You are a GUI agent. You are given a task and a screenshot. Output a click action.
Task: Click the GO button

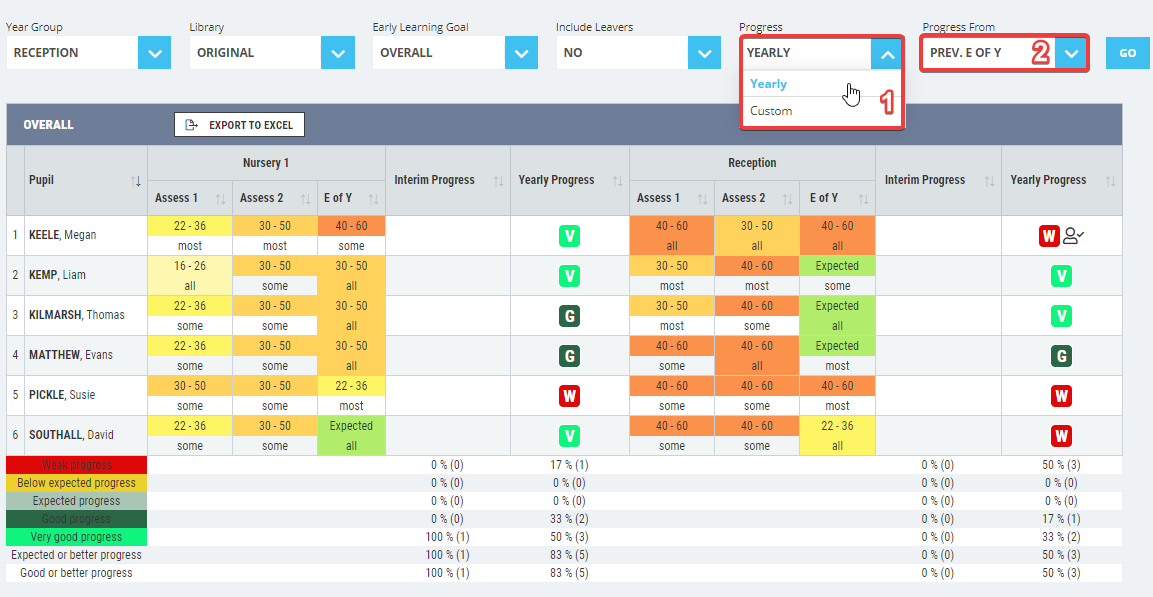pyautogui.click(x=1127, y=52)
